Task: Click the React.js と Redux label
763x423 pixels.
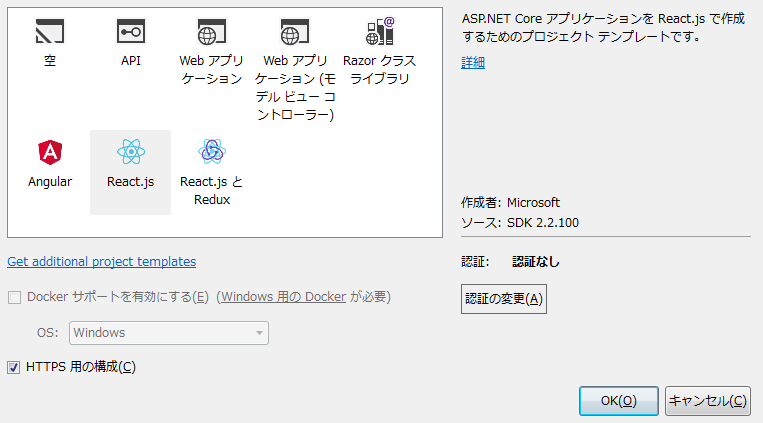Action: [212, 190]
